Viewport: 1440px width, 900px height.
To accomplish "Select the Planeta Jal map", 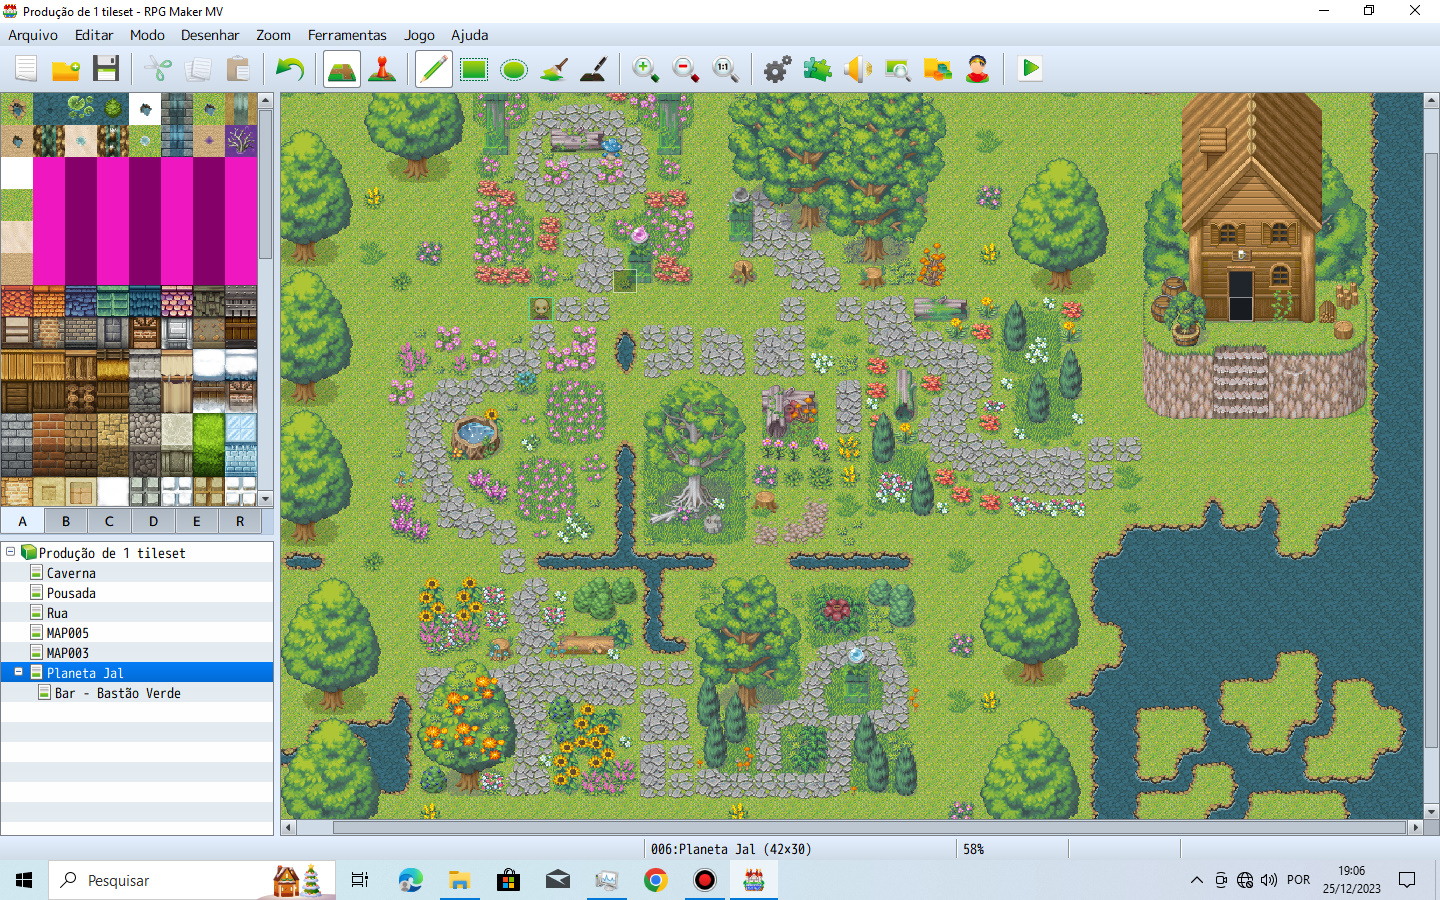I will click(85, 673).
